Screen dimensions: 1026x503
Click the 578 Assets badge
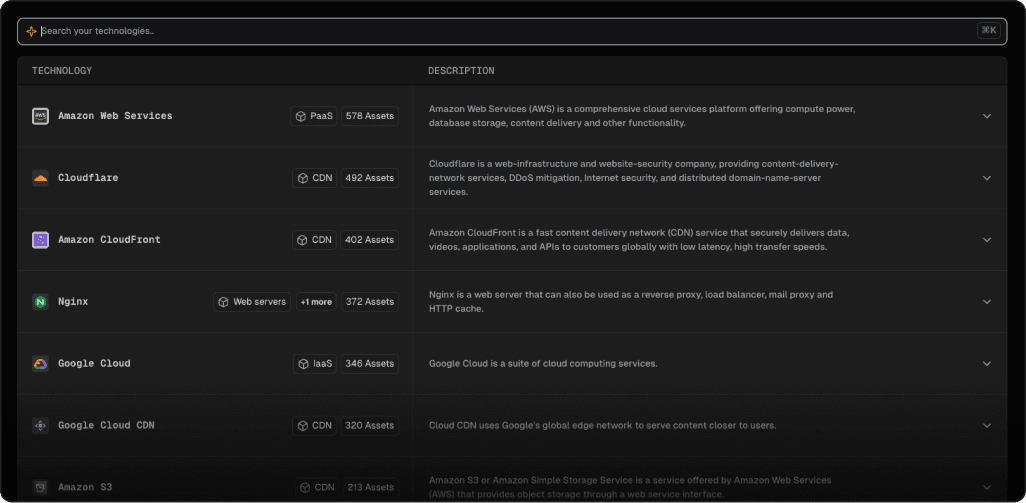[x=369, y=116]
